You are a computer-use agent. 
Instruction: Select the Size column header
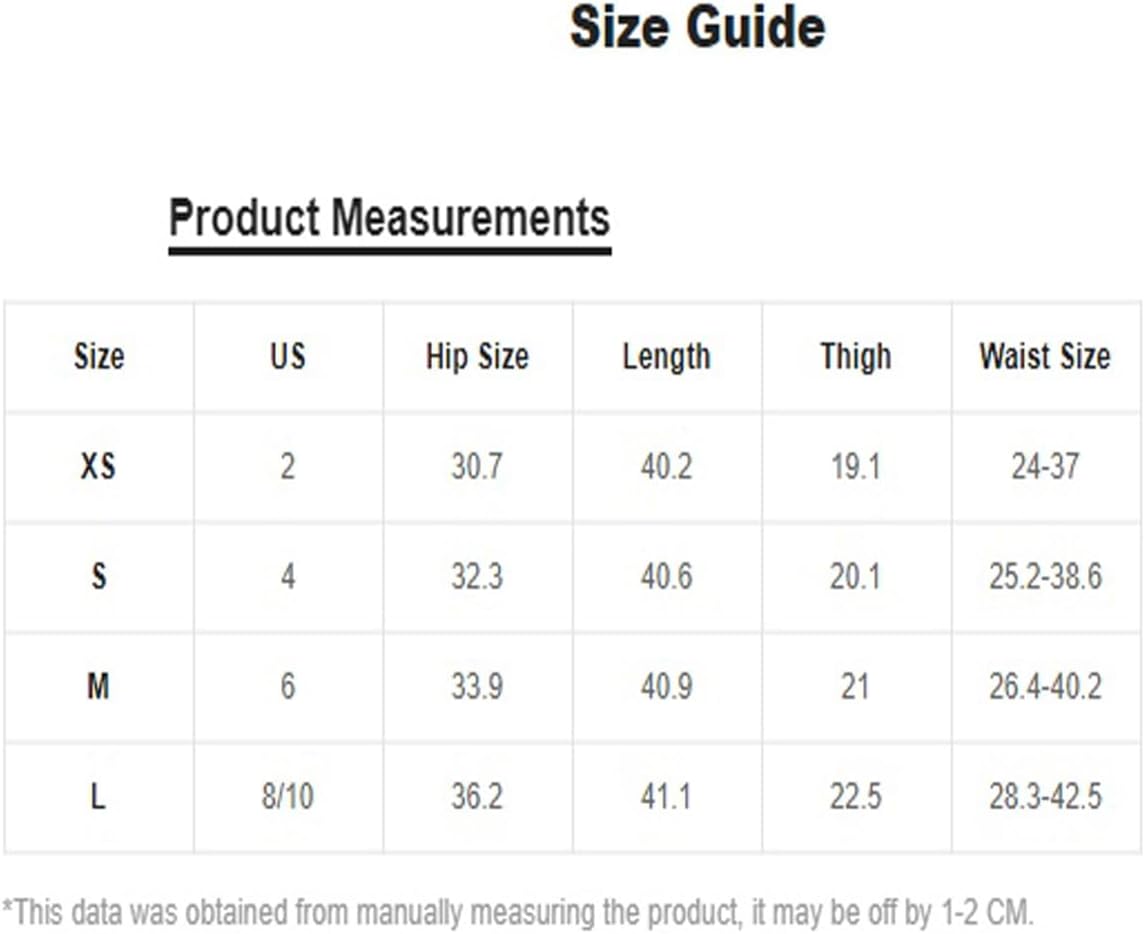click(x=99, y=356)
